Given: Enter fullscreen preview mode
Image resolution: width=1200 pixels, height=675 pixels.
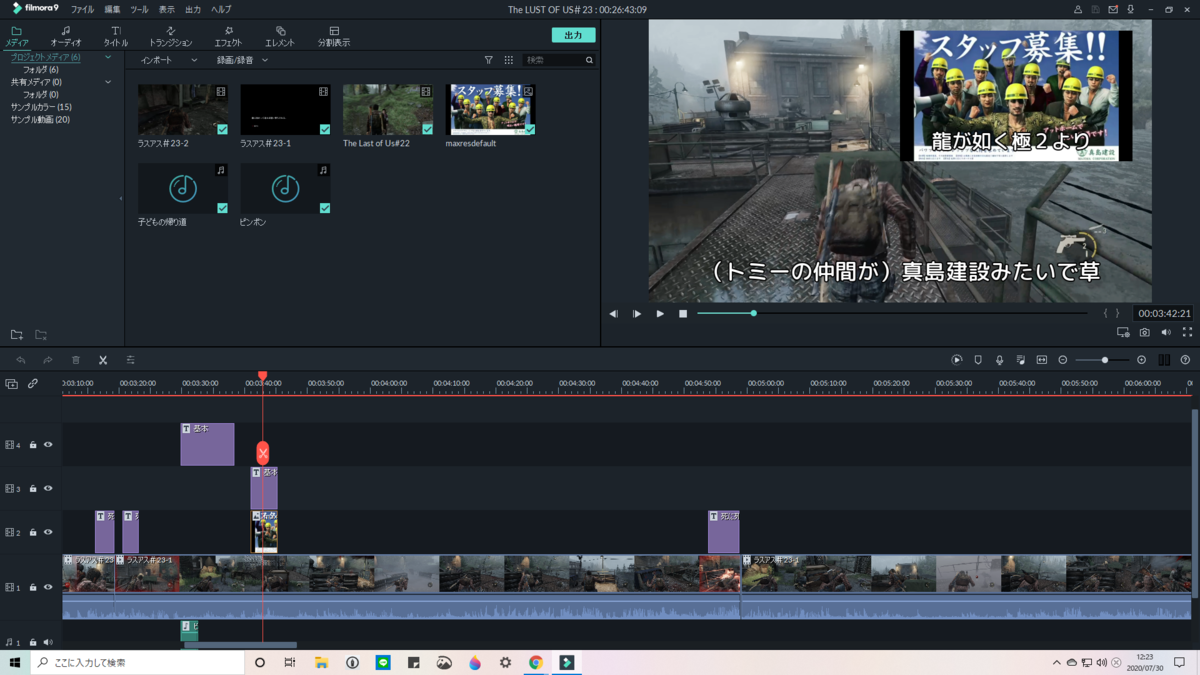Looking at the screenshot, I should [1187, 332].
